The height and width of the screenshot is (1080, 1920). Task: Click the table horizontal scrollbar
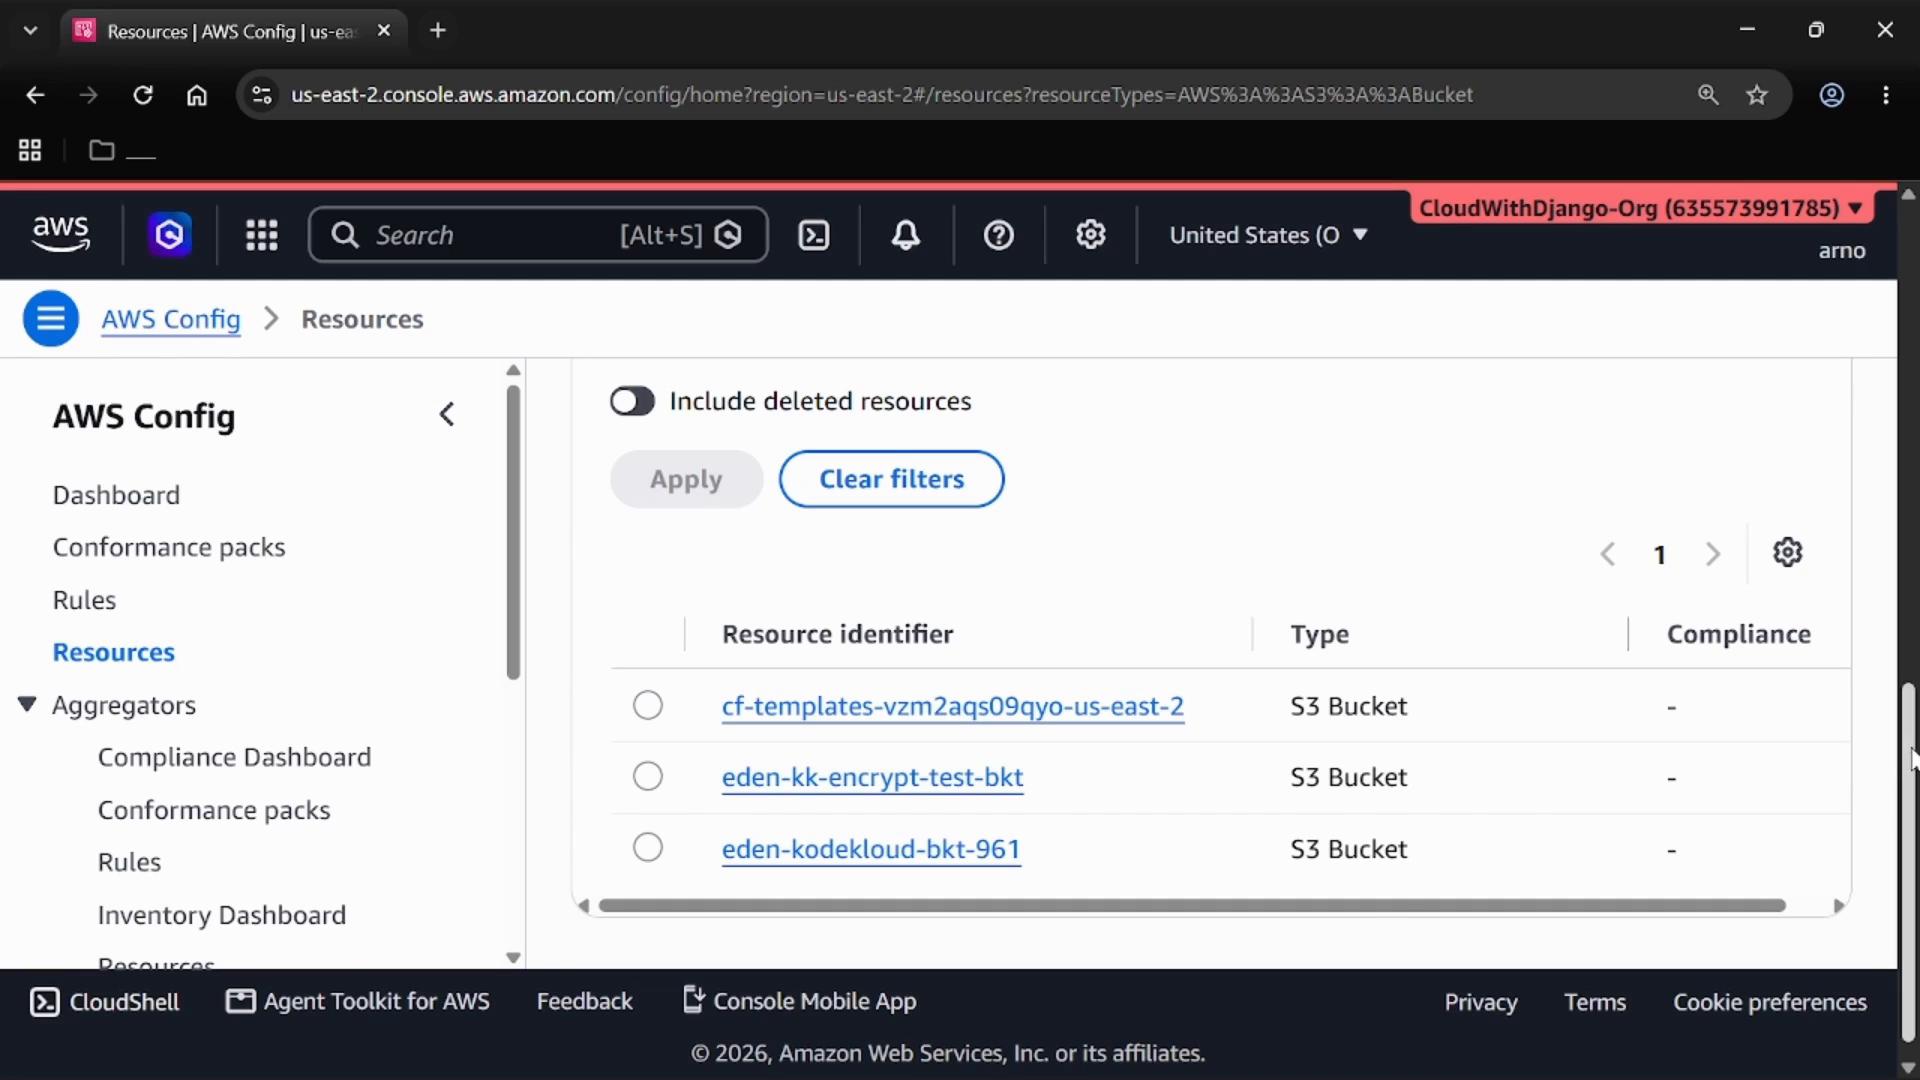pyautogui.click(x=1192, y=905)
